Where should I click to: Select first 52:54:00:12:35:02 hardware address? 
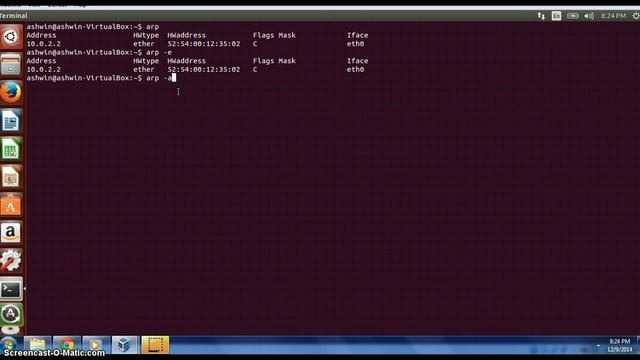204,44
